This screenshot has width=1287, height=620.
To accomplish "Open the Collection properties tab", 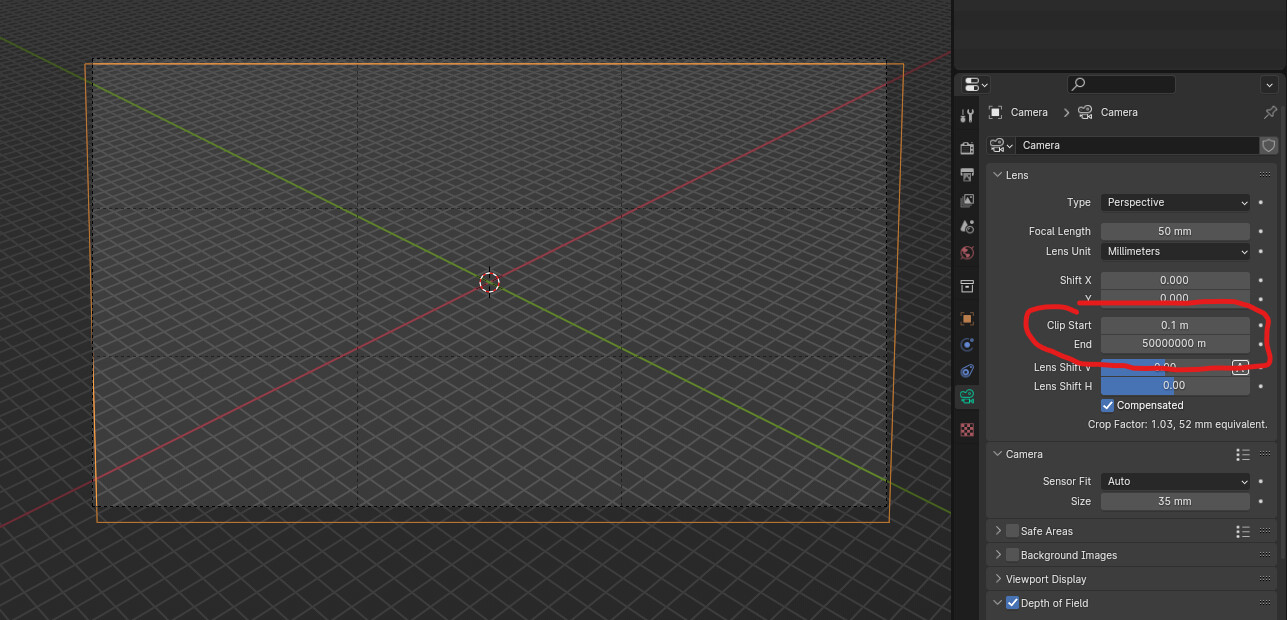I will [967, 286].
